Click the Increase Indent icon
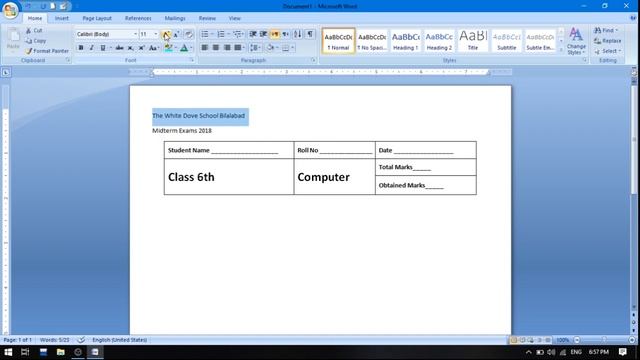Image resolution: width=640 pixels, height=360 pixels. click(x=264, y=34)
